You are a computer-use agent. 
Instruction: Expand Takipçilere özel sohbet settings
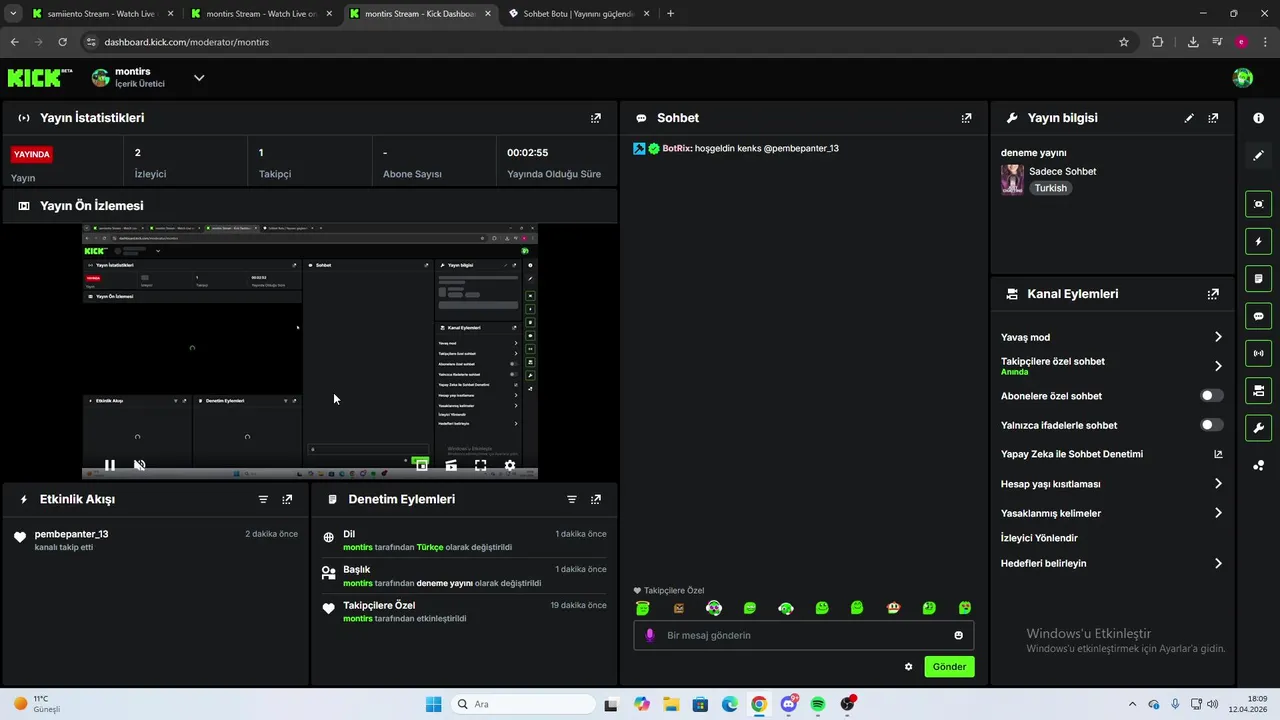[x=1218, y=366]
